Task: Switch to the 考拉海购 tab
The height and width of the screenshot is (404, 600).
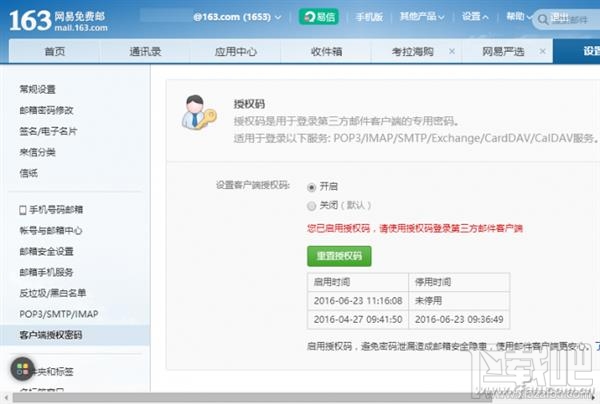Action: pyautogui.click(x=412, y=51)
